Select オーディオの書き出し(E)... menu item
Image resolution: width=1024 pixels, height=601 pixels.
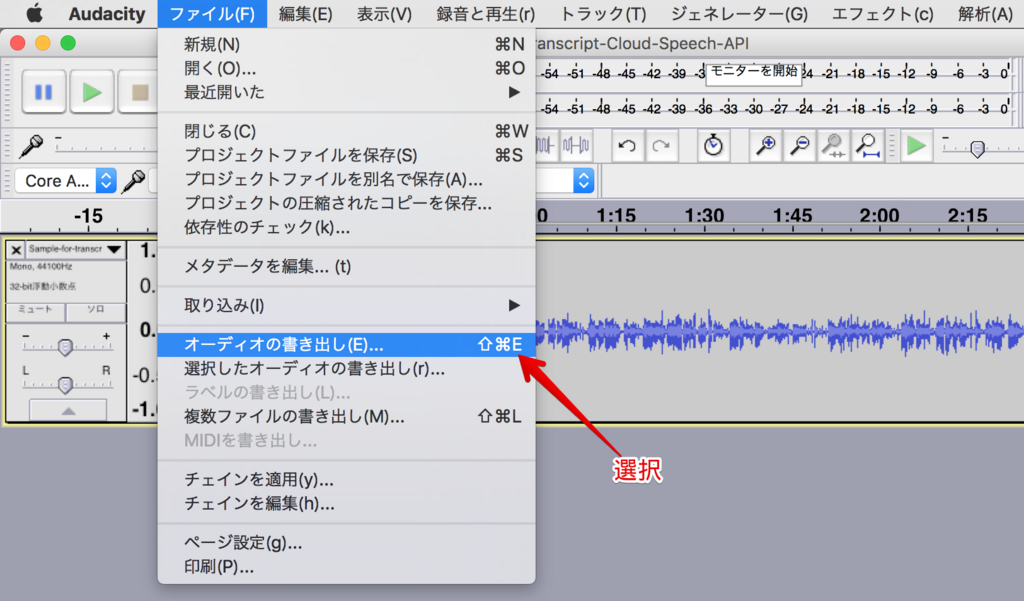[346, 344]
